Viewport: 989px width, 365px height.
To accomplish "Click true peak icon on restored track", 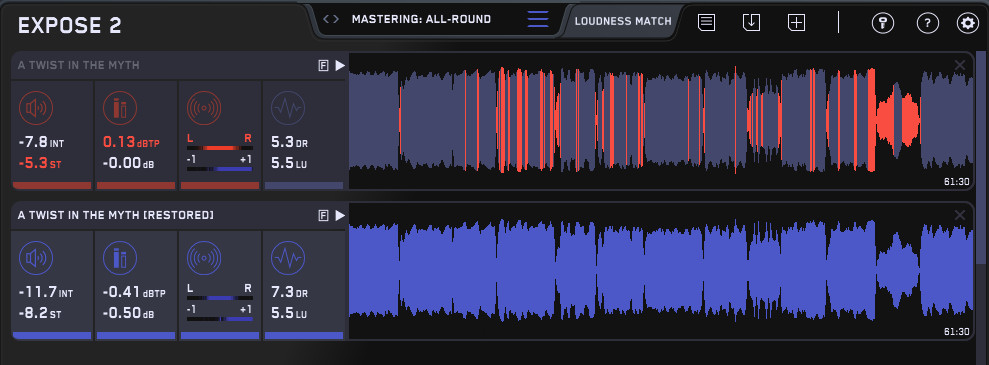I will pos(120,258).
